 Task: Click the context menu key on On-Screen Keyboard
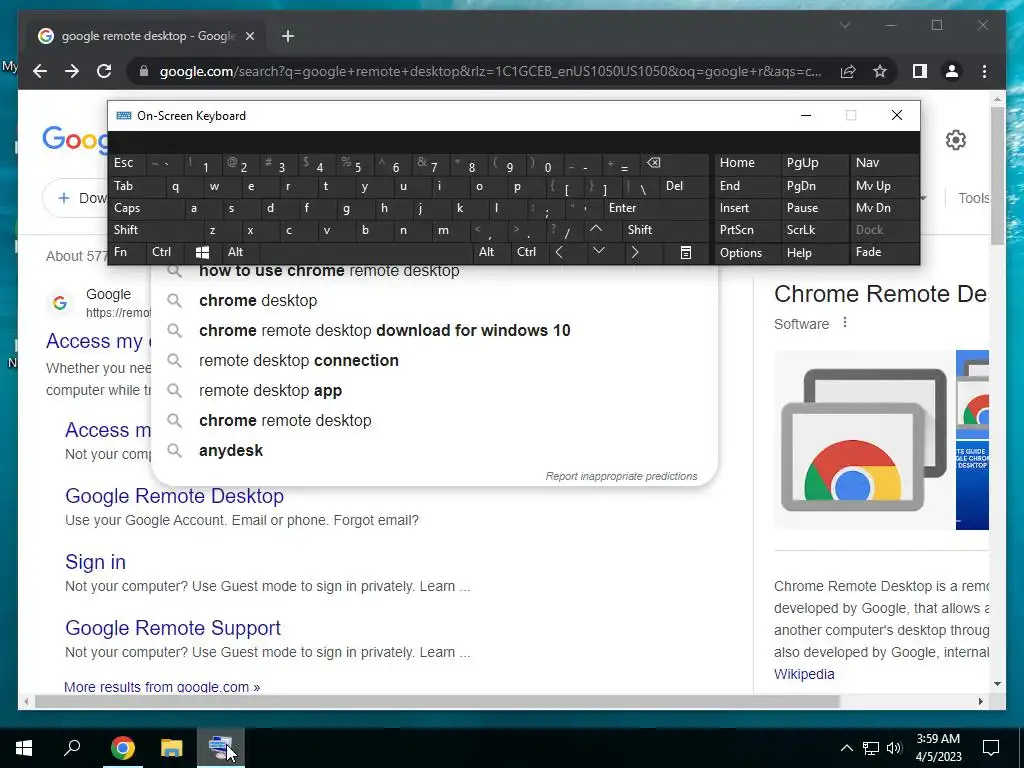686,252
